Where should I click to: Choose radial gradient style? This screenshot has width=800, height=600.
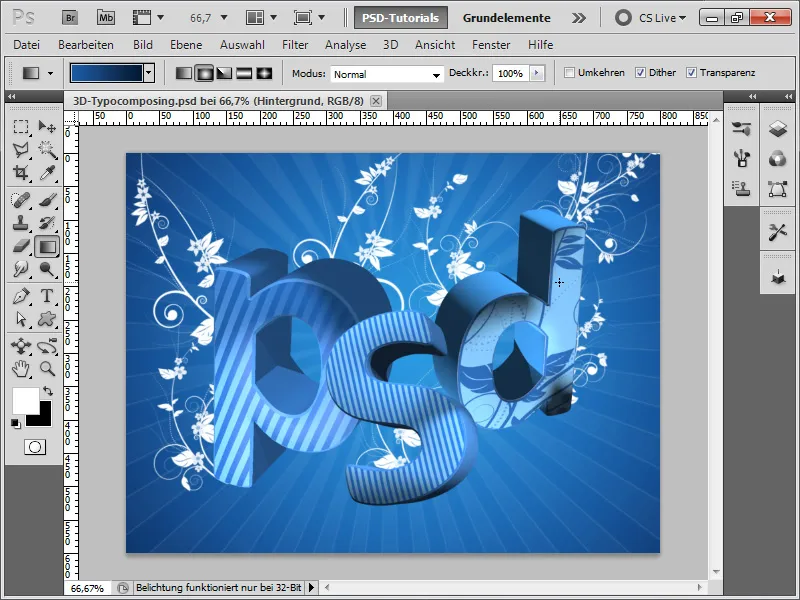(x=204, y=73)
